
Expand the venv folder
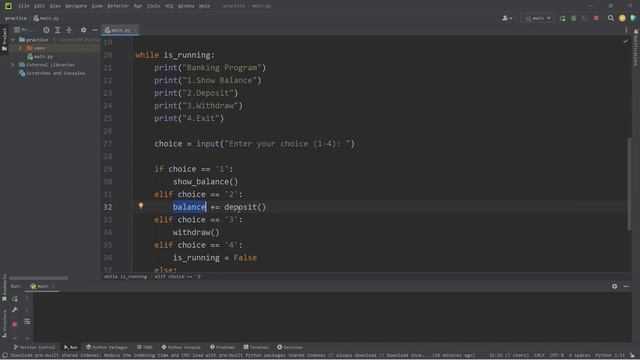tap(20, 48)
